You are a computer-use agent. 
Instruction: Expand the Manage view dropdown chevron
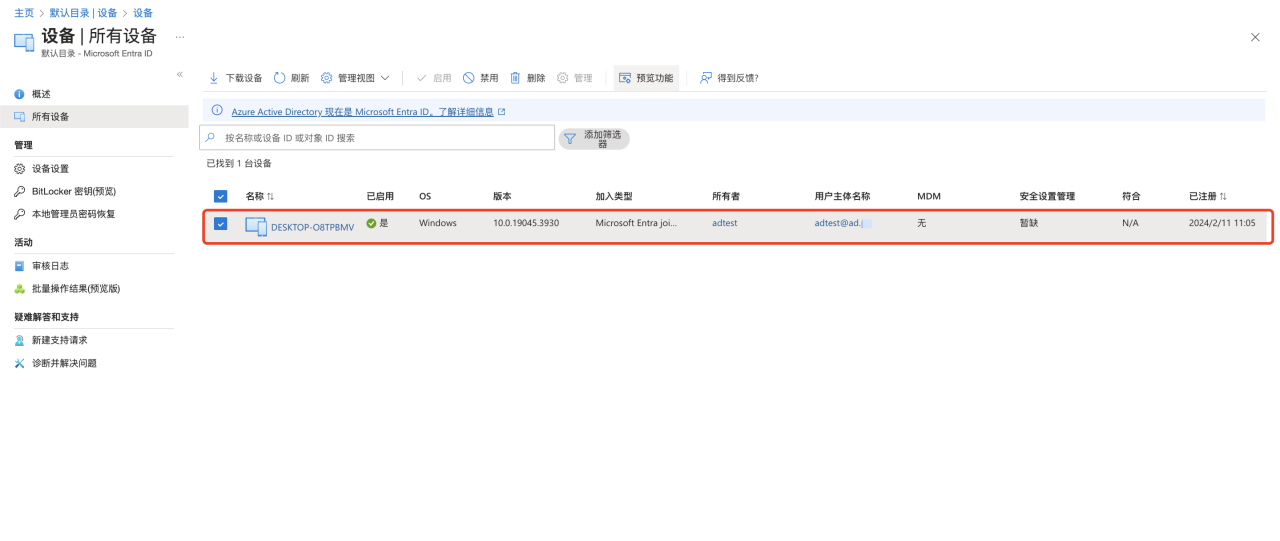[x=385, y=78]
